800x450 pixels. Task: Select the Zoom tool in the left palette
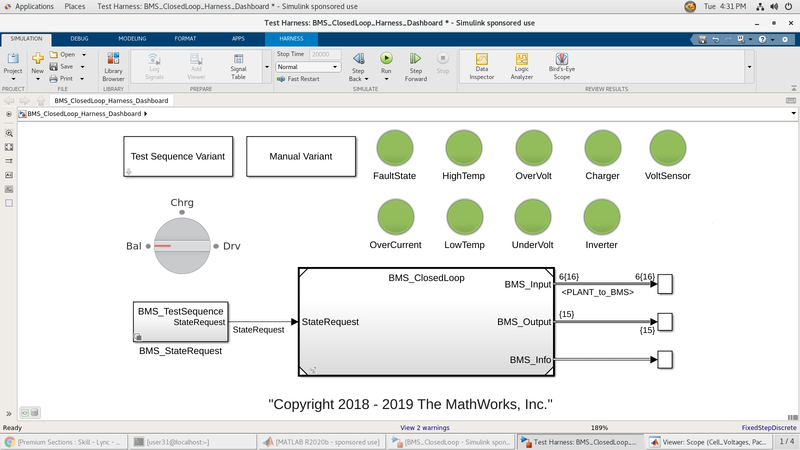[9, 132]
